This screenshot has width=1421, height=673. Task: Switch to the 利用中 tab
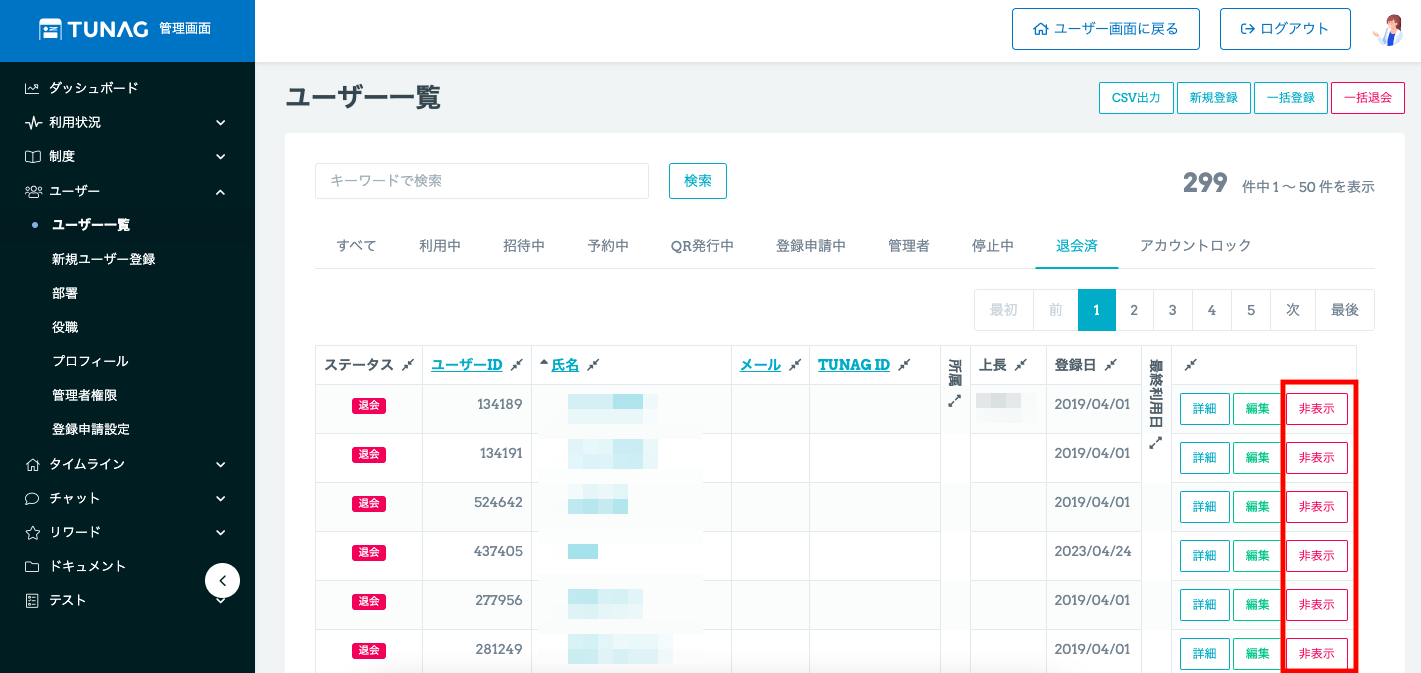click(x=440, y=246)
